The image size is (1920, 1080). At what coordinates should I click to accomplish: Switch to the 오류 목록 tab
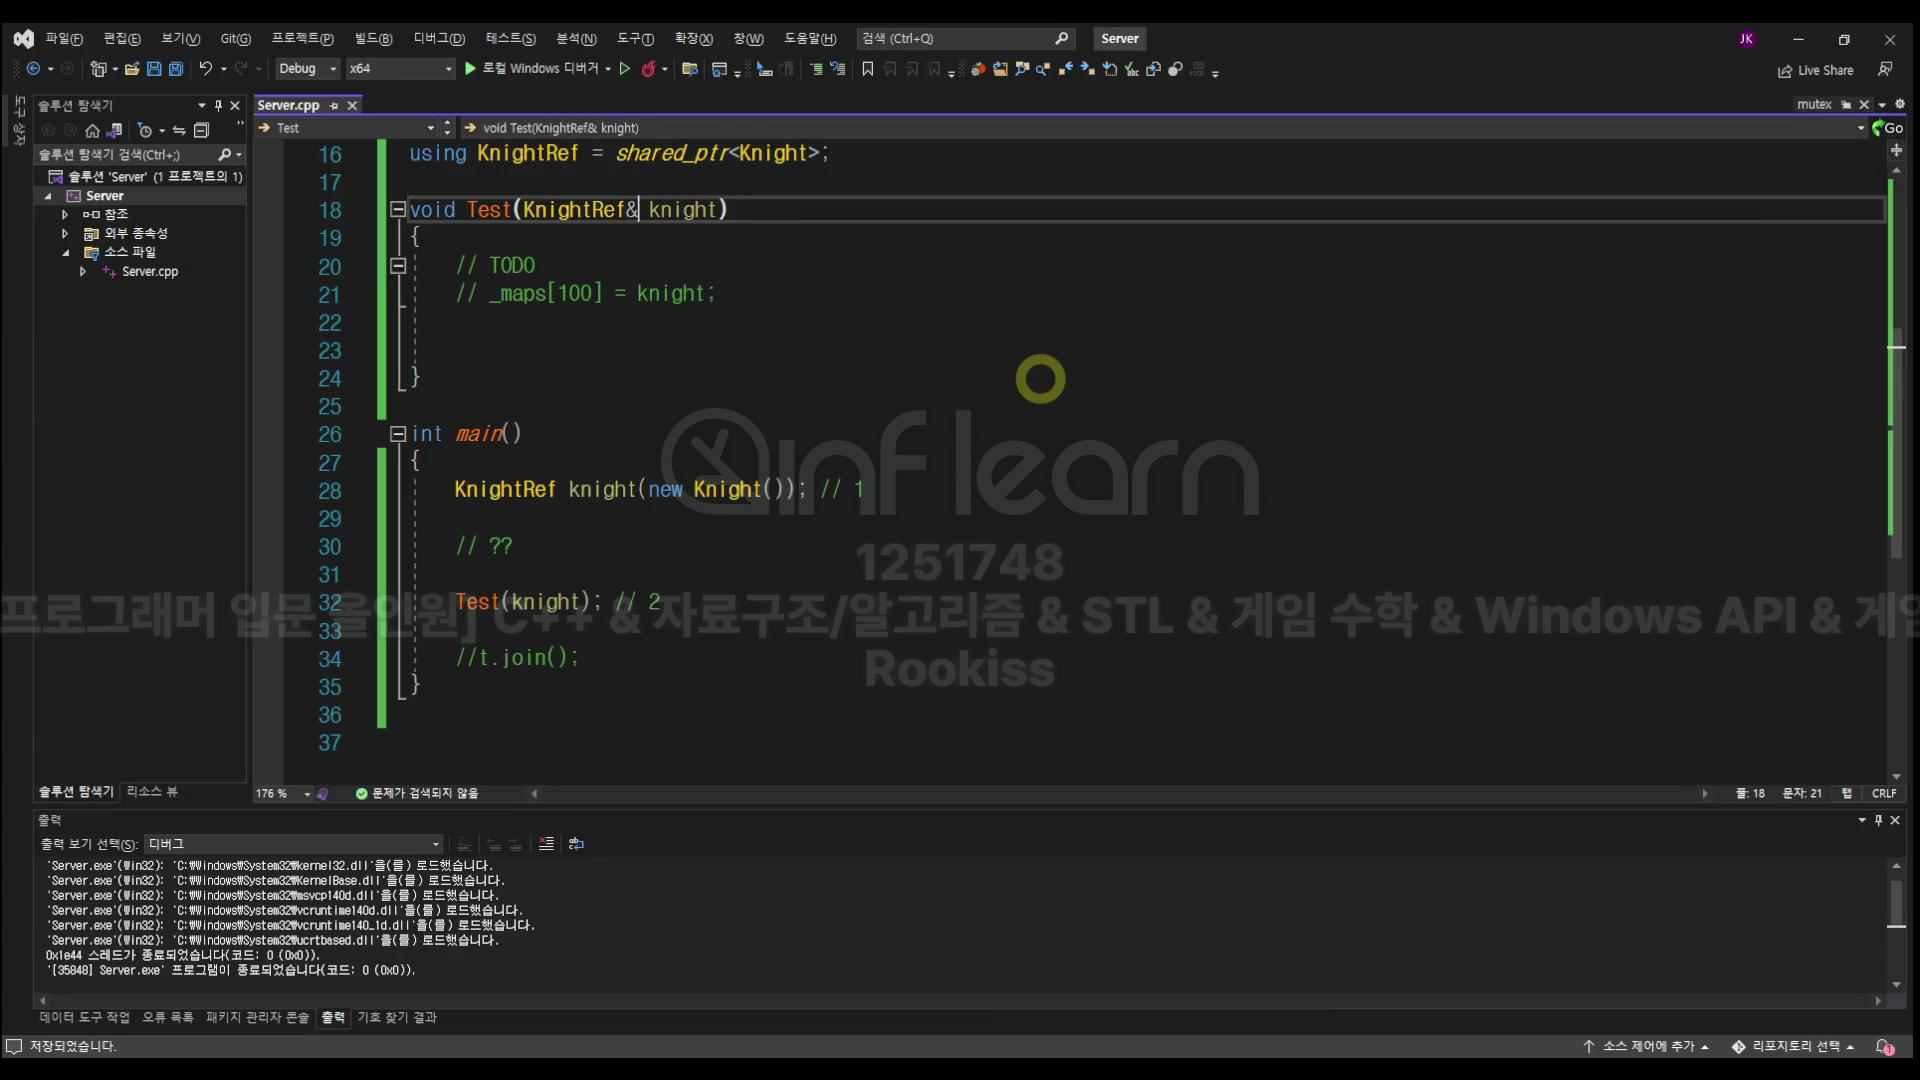[x=167, y=1017]
